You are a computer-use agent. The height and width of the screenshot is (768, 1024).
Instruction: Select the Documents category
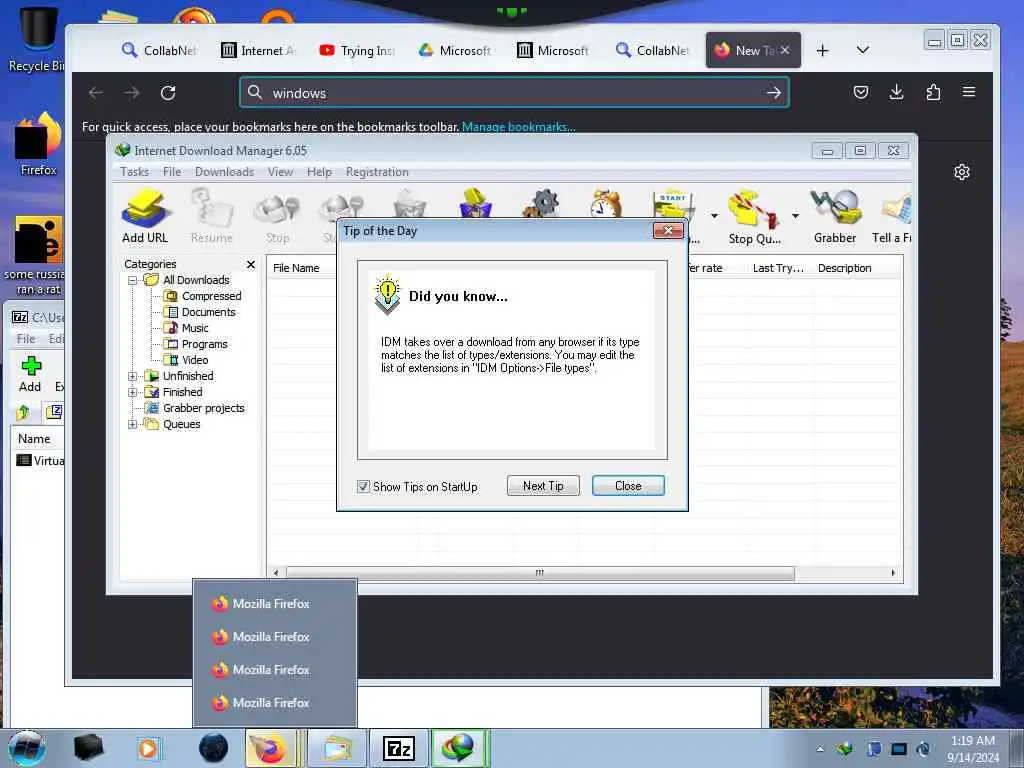tap(208, 312)
